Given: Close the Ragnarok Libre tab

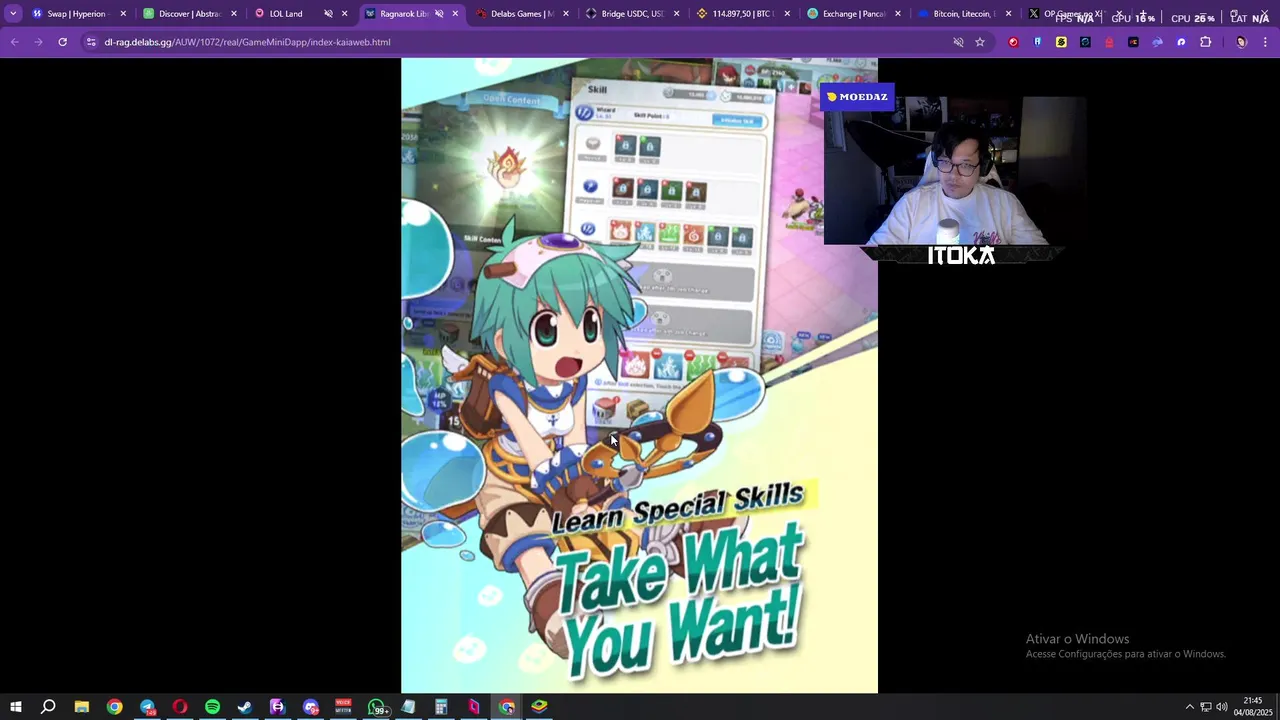Looking at the screenshot, I should 455,14.
